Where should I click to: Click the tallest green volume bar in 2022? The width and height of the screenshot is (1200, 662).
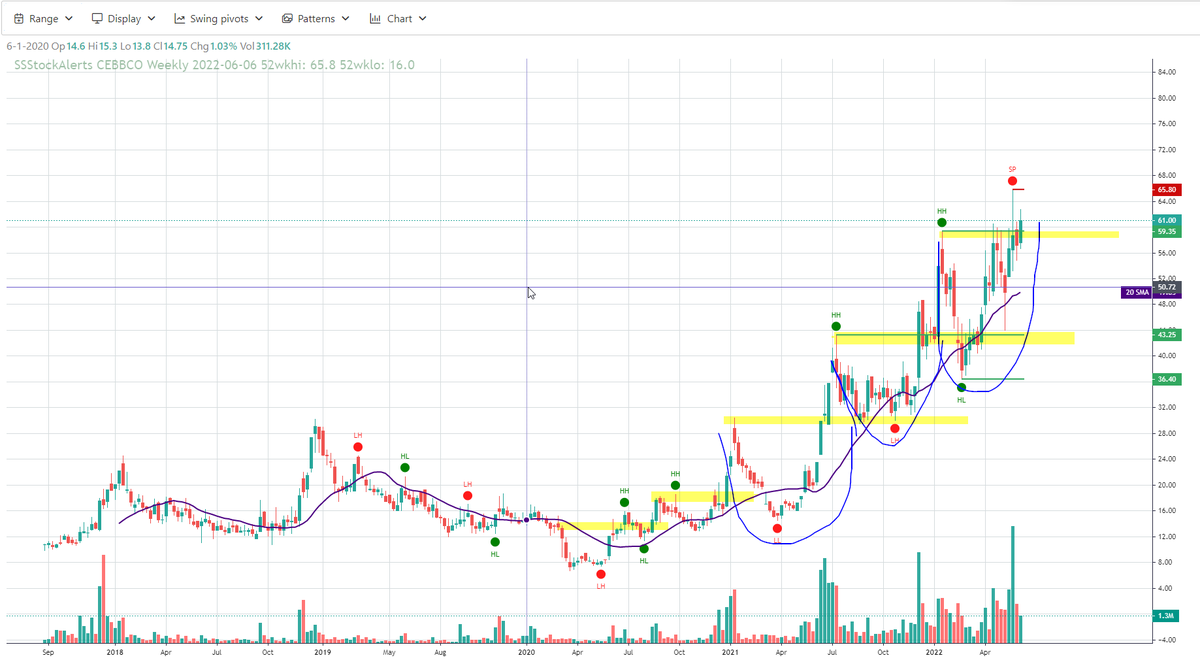coord(1013,583)
